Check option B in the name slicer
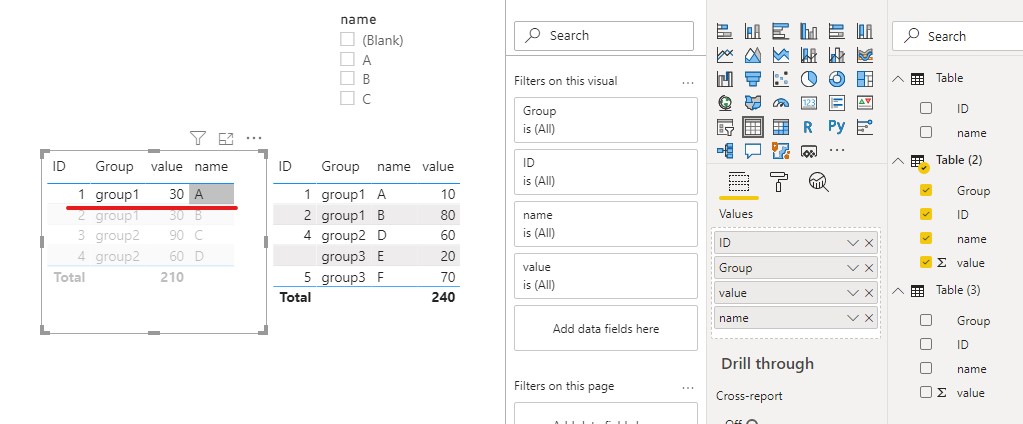The width and height of the screenshot is (1023, 424). coord(347,79)
